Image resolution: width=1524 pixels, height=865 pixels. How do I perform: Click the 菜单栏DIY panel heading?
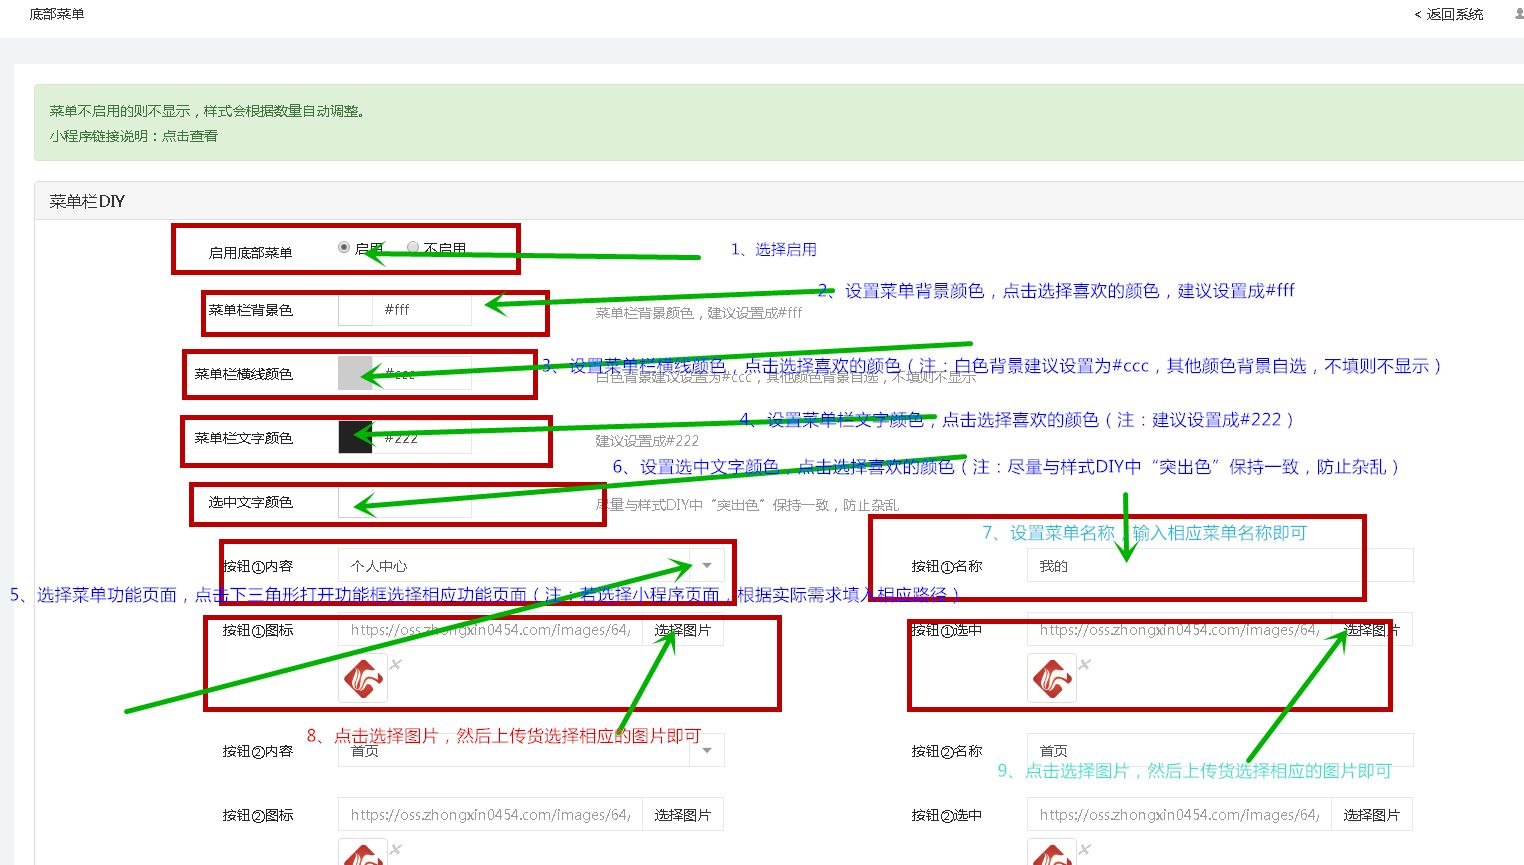click(x=87, y=201)
